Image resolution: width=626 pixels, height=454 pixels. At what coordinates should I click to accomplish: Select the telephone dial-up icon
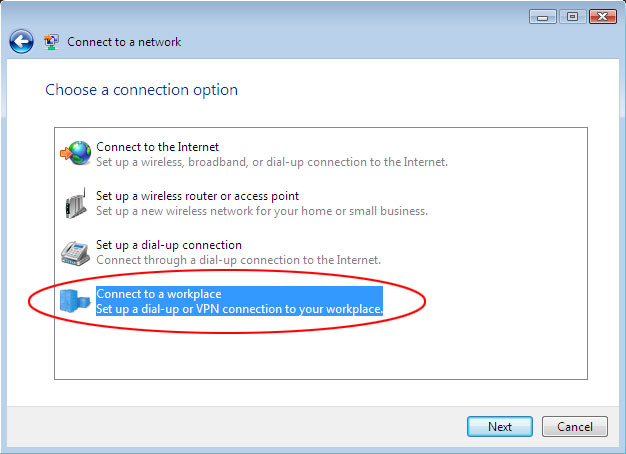point(75,253)
